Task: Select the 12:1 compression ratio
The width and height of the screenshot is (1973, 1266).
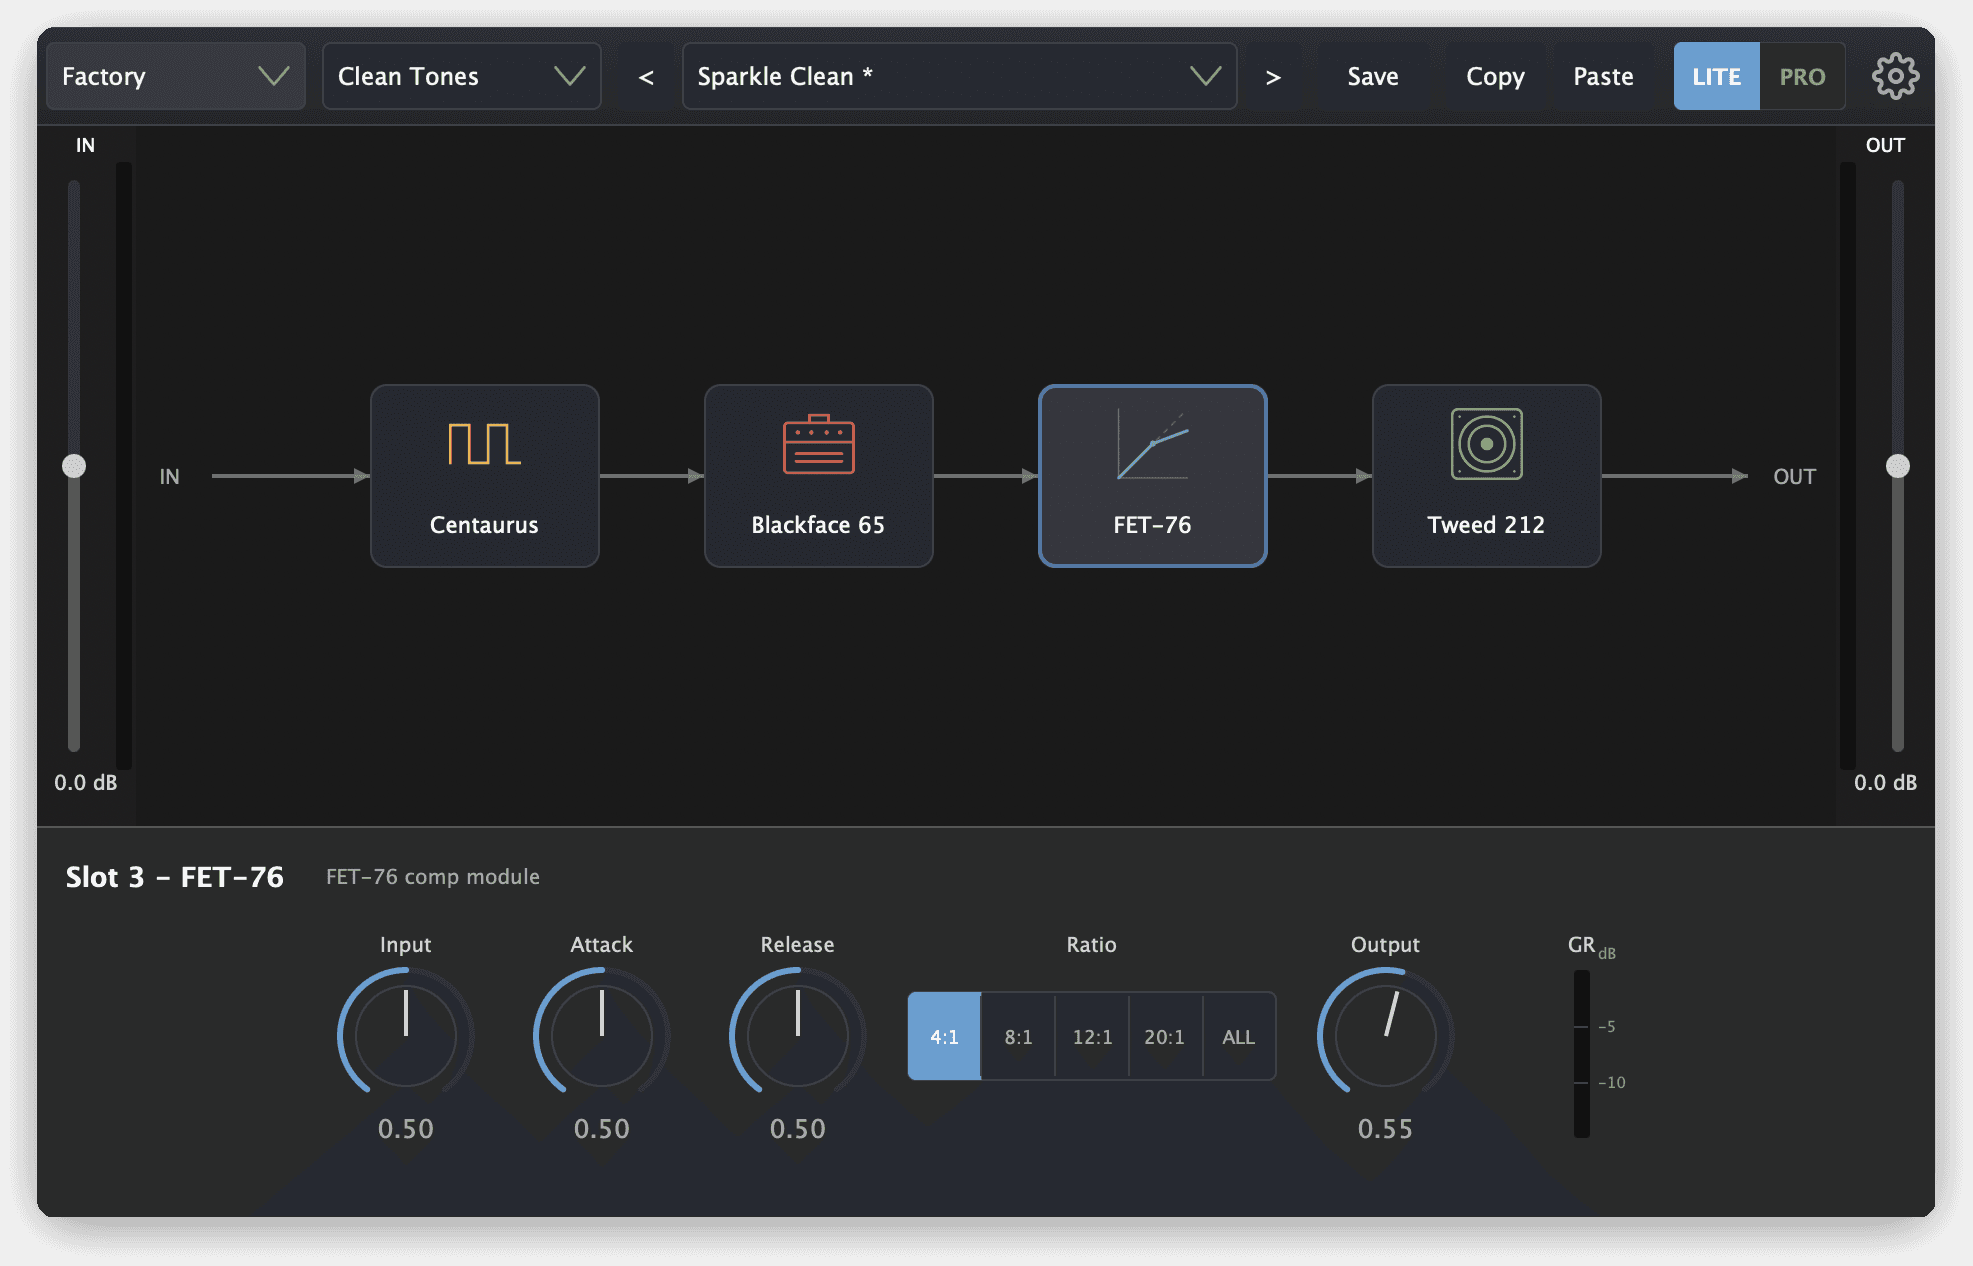Action: pos(1092,1036)
